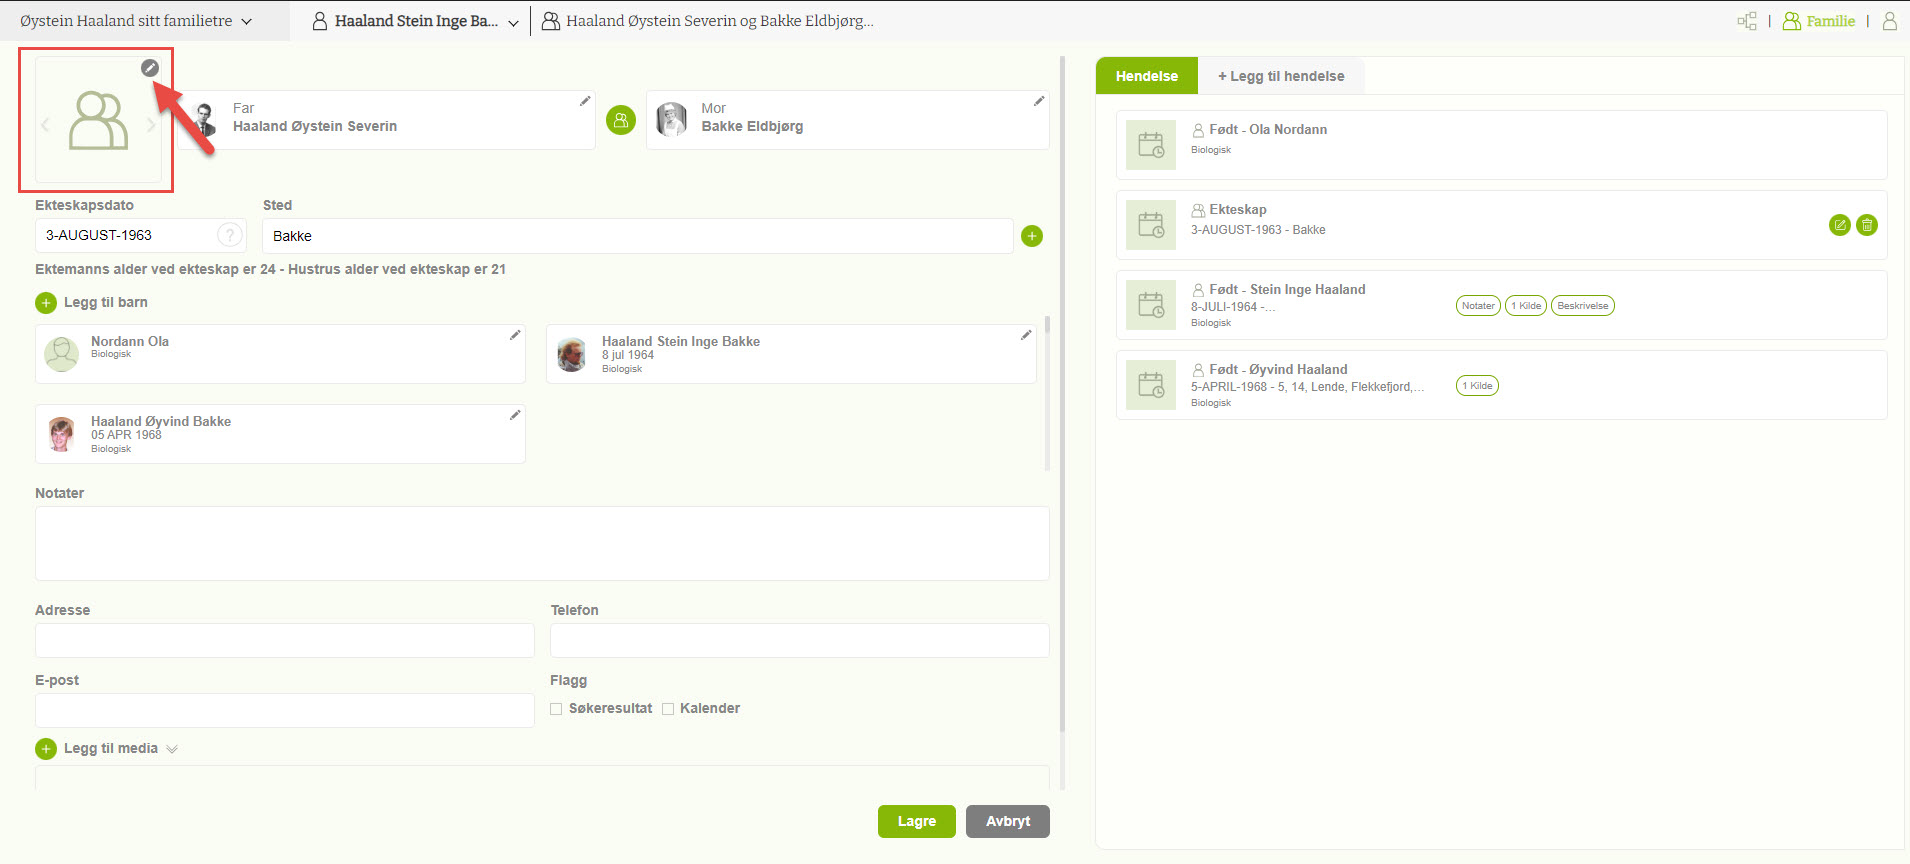Screen dimensions: 1910x864
Task: Expand the Legg til media chevron
Action: (x=172, y=749)
